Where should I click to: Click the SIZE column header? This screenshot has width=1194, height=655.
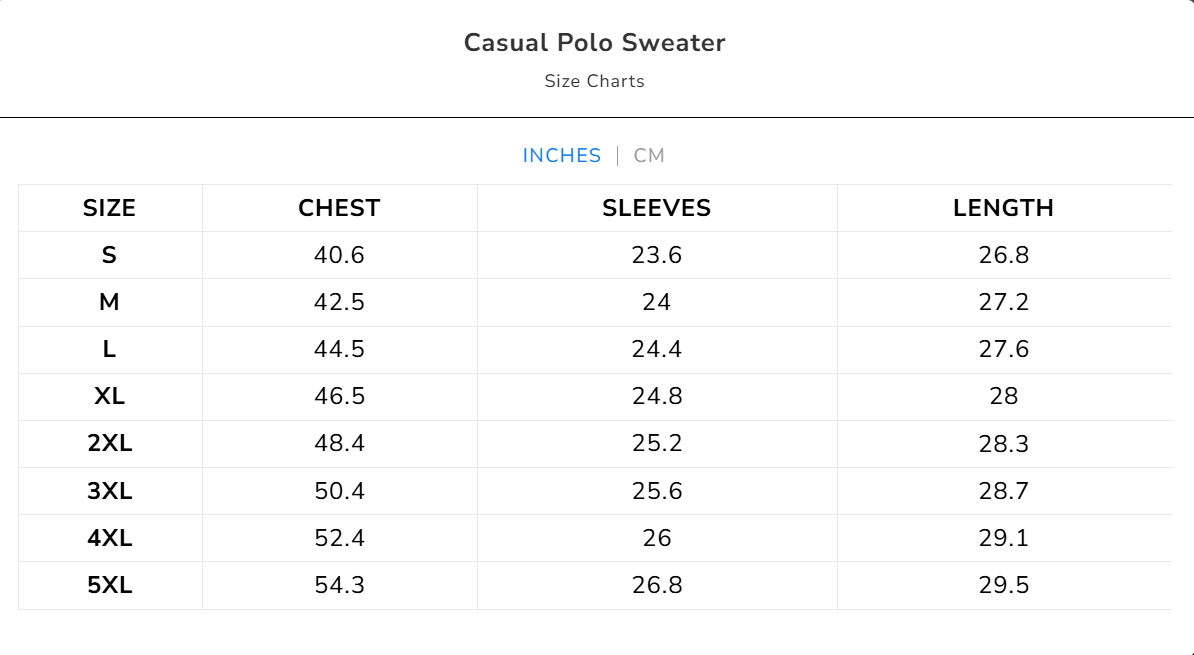pyautogui.click(x=109, y=208)
